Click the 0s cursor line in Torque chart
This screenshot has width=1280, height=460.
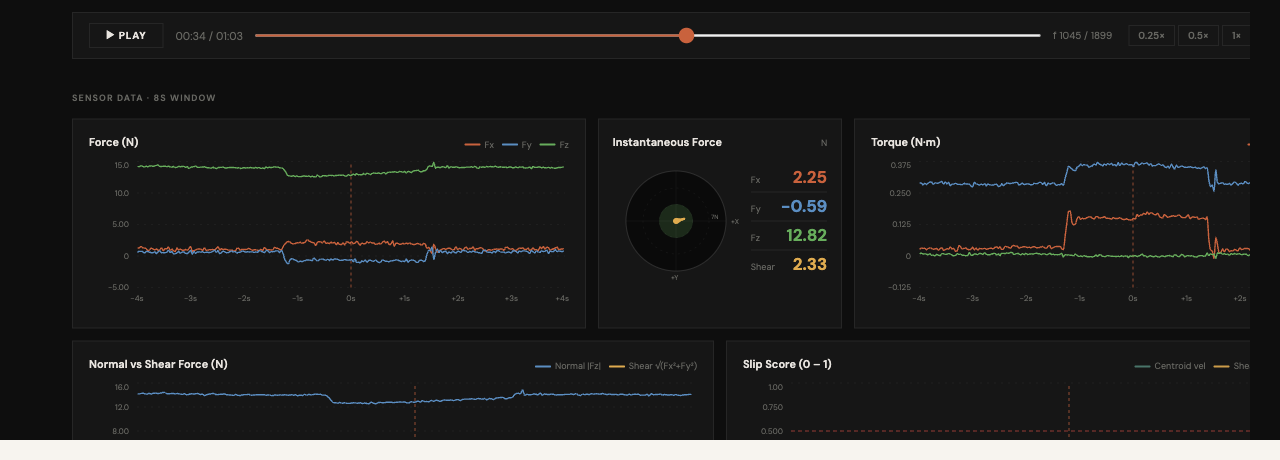(1133, 226)
